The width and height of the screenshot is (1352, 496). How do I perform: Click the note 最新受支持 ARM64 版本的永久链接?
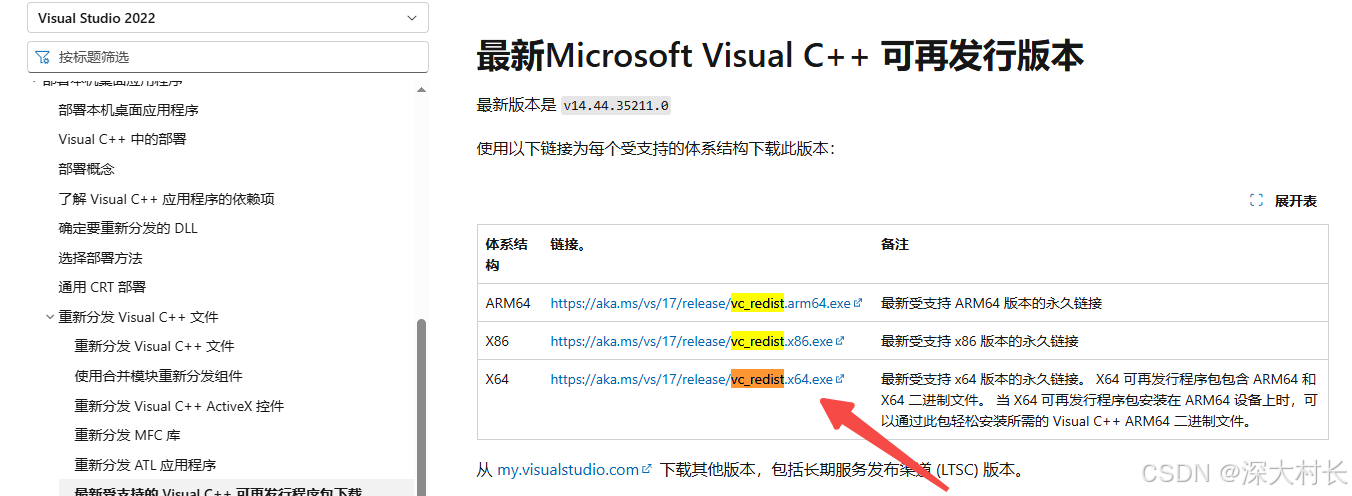click(x=991, y=303)
